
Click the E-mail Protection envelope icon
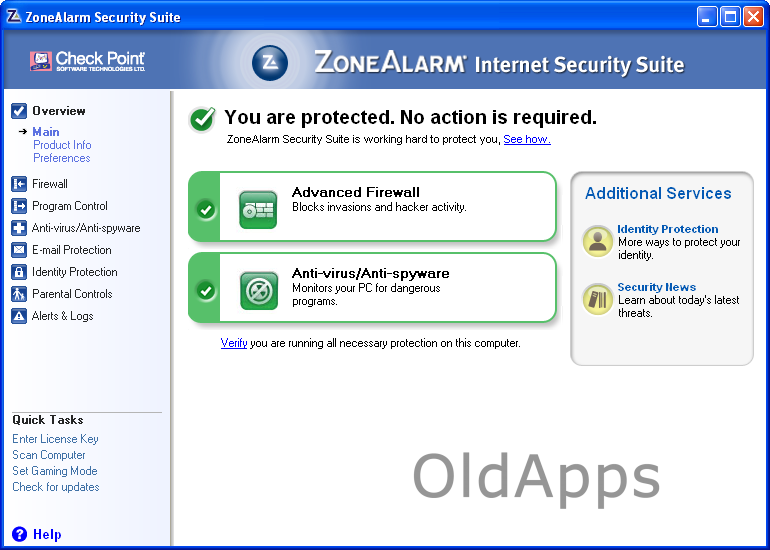[x=19, y=250]
